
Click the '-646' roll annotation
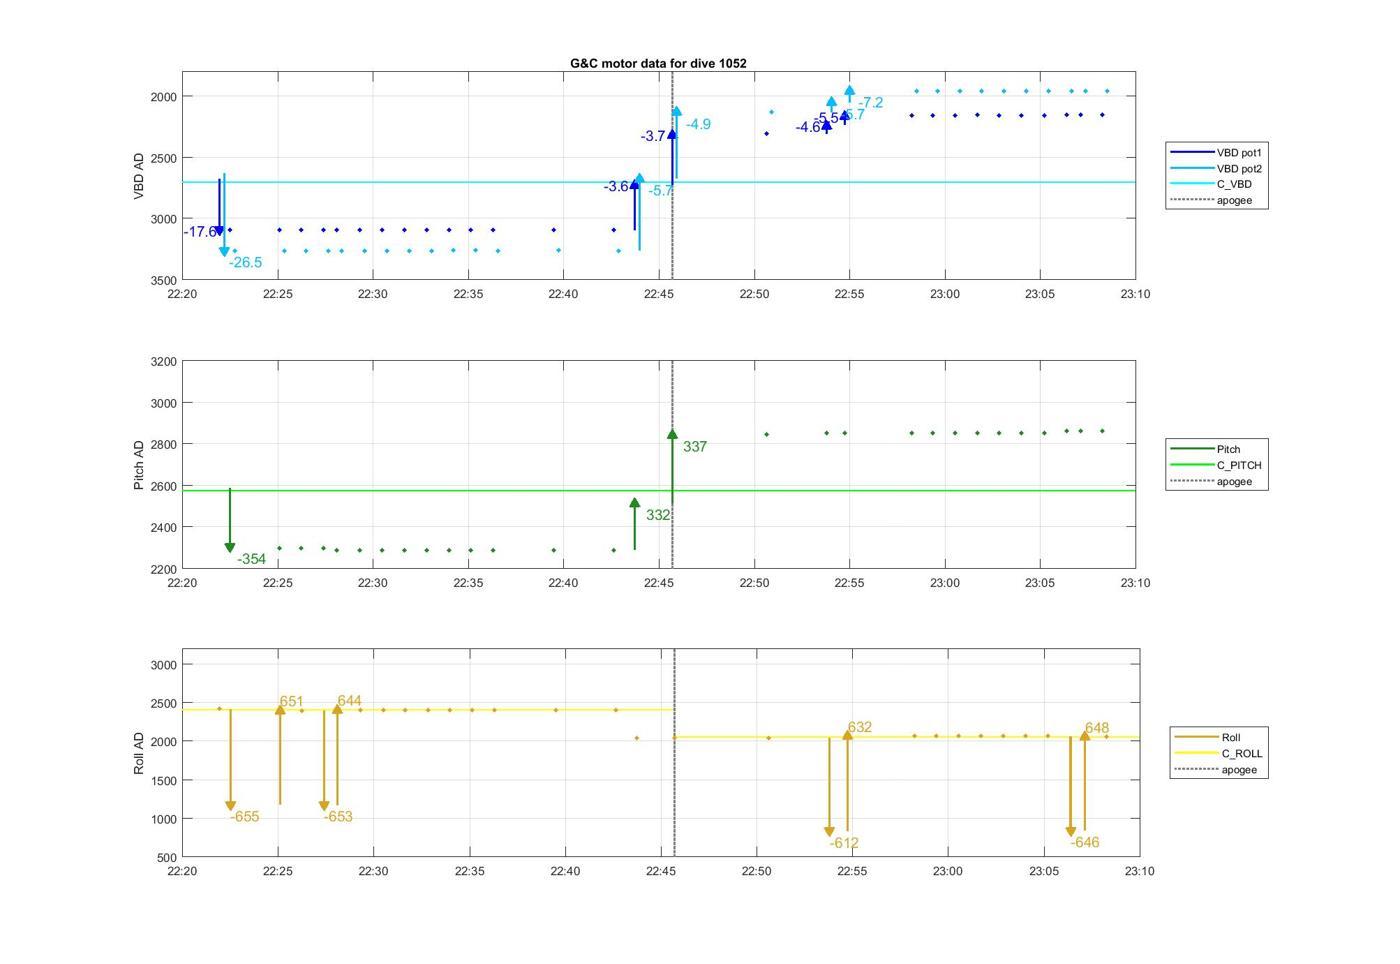1085,843
